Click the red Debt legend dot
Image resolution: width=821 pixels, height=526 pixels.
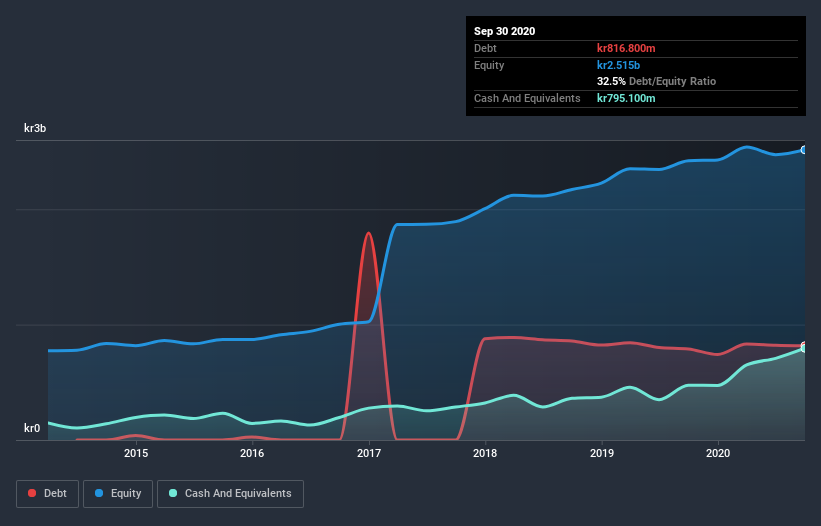pos(32,493)
